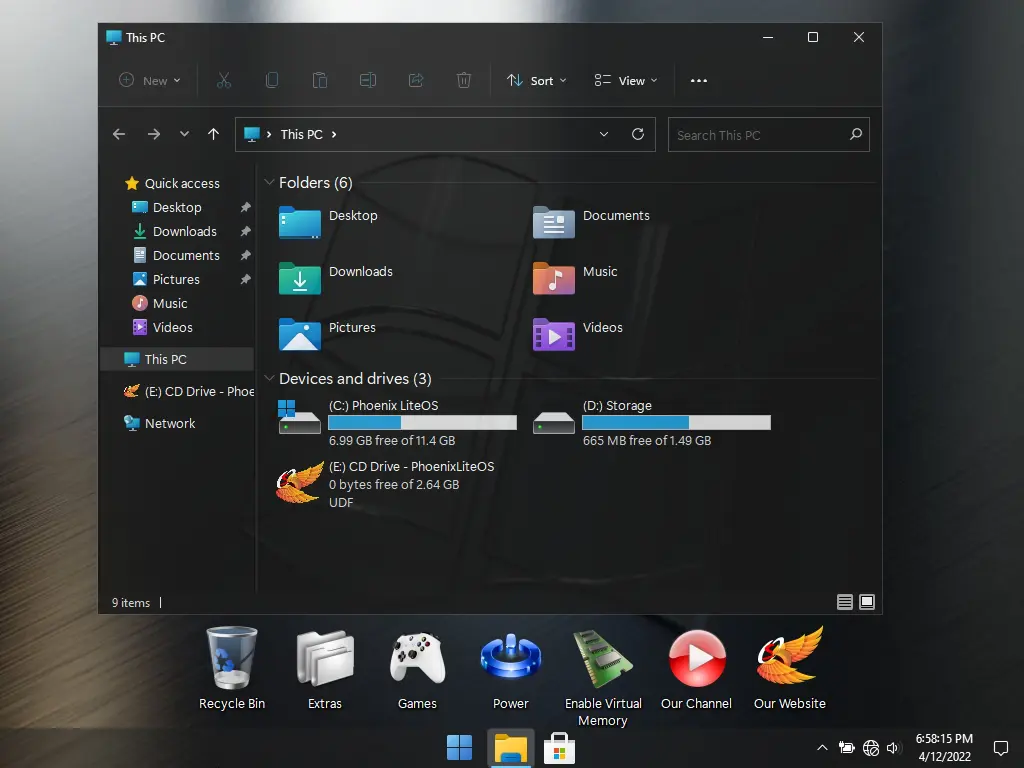Open the recent locations chevron
The height and width of the screenshot is (768, 1024).
pyautogui.click(x=184, y=134)
